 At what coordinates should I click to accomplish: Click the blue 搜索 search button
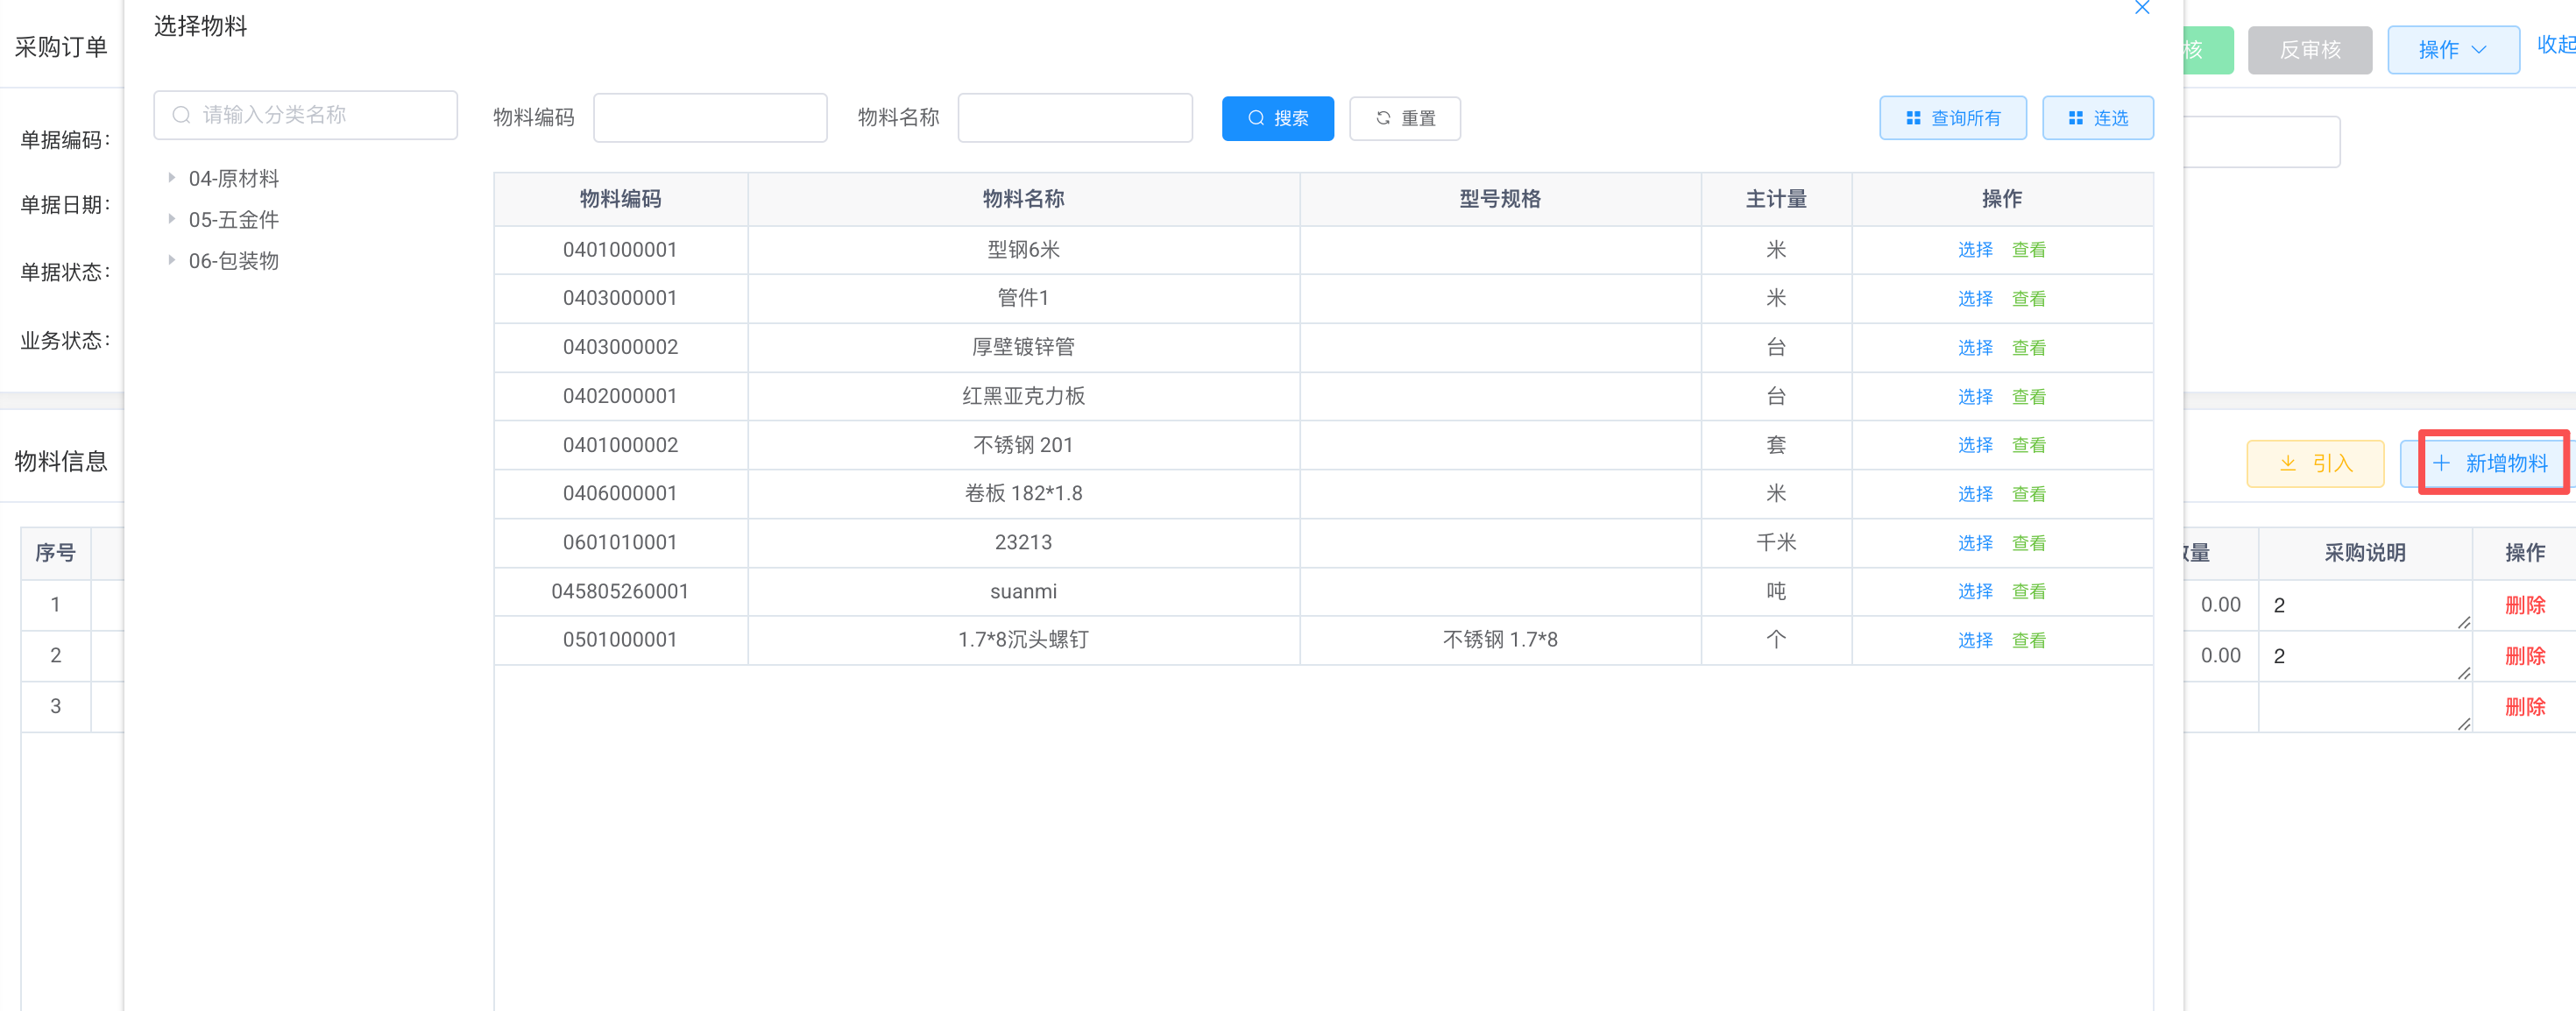tap(1277, 118)
